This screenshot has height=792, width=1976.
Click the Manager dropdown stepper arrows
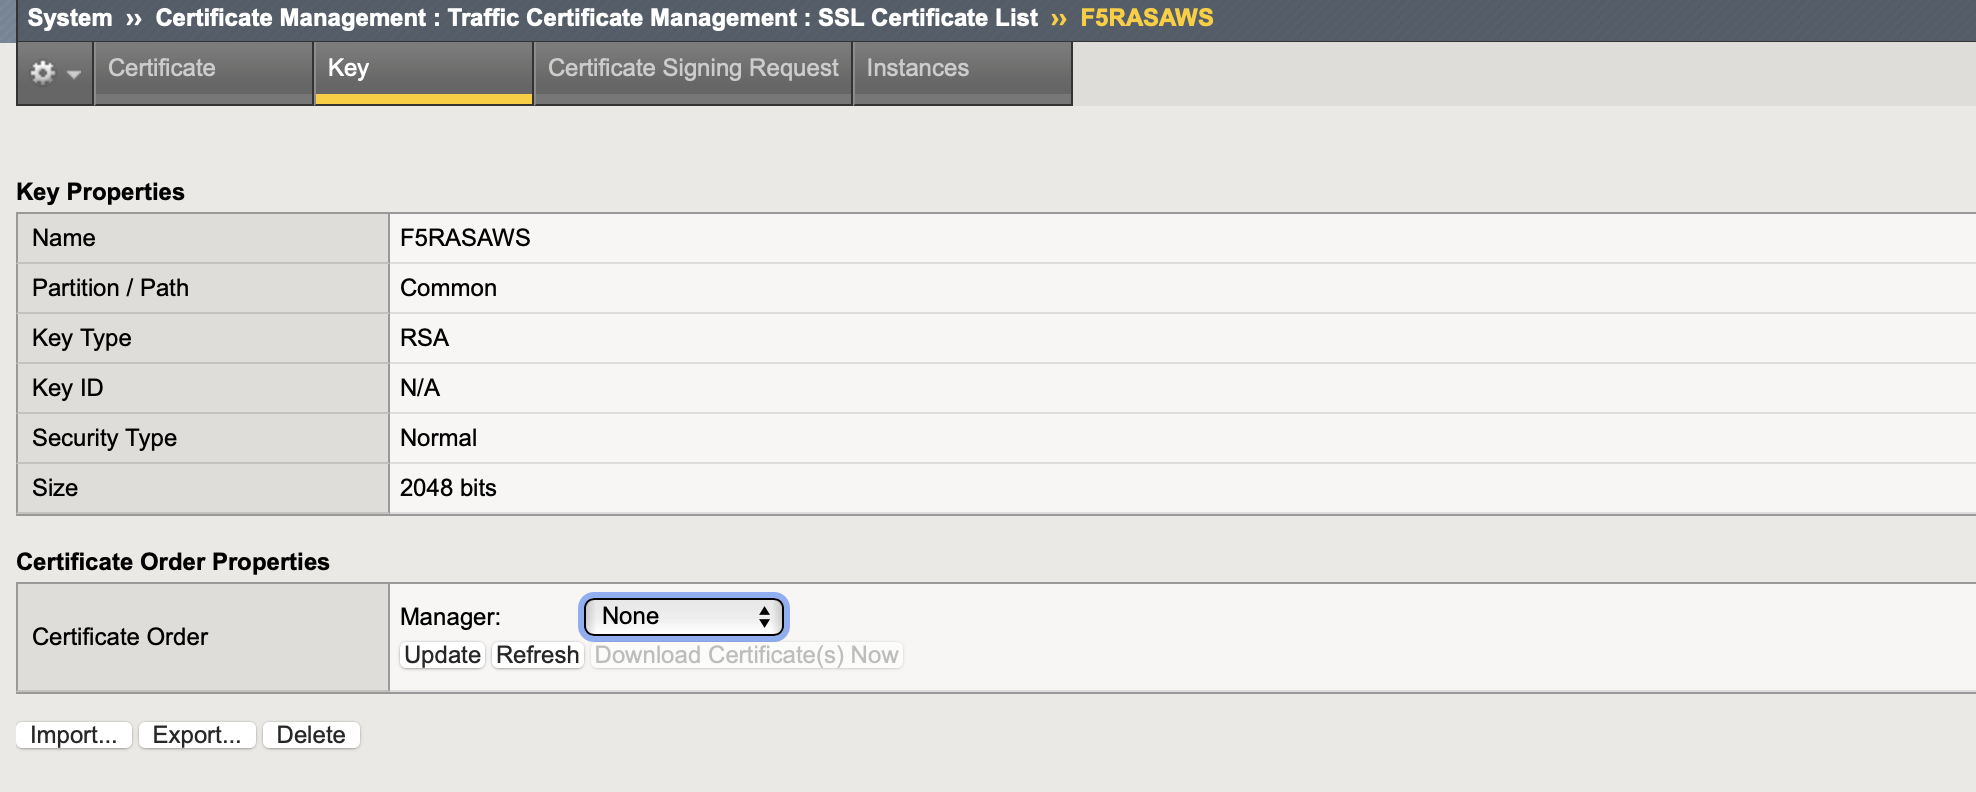pyautogui.click(x=764, y=616)
